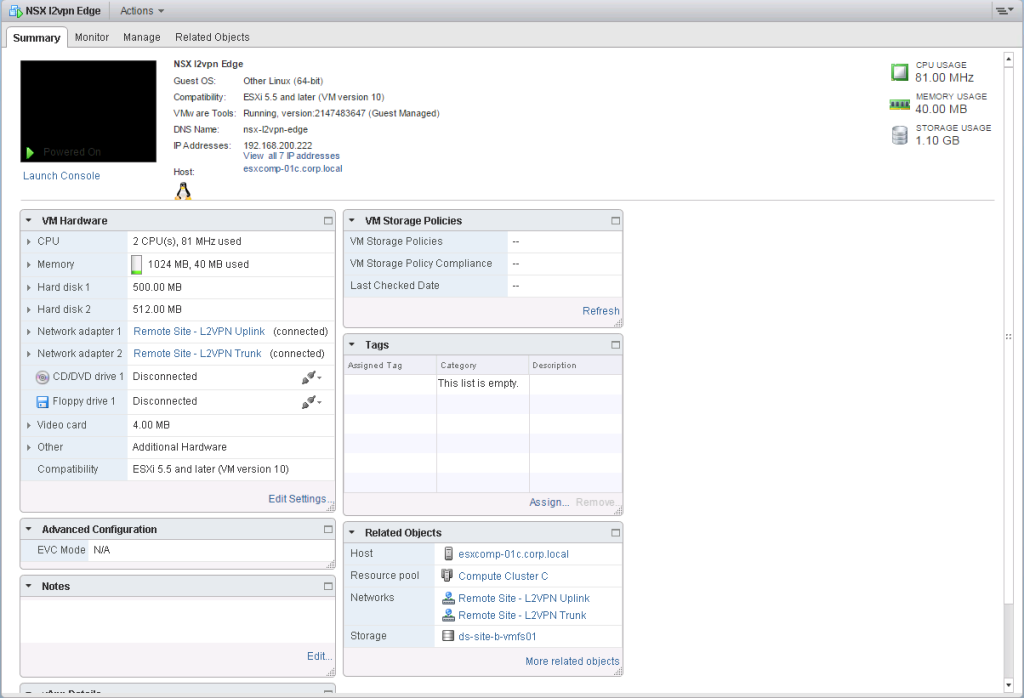Maximize the Tags panel
Image resolution: width=1024 pixels, height=698 pixels.
pos(615,345)
